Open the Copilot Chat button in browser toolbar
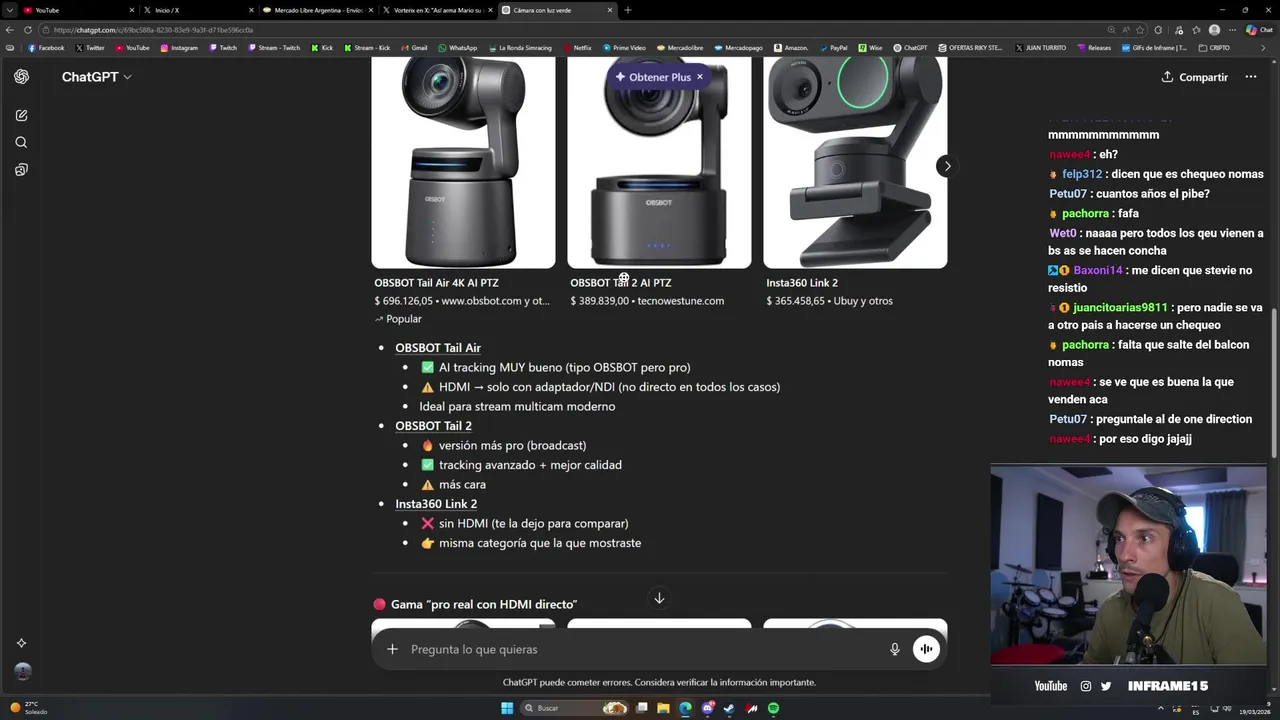The width and height of the screenshot is (1280, 720). [1258, 30]
